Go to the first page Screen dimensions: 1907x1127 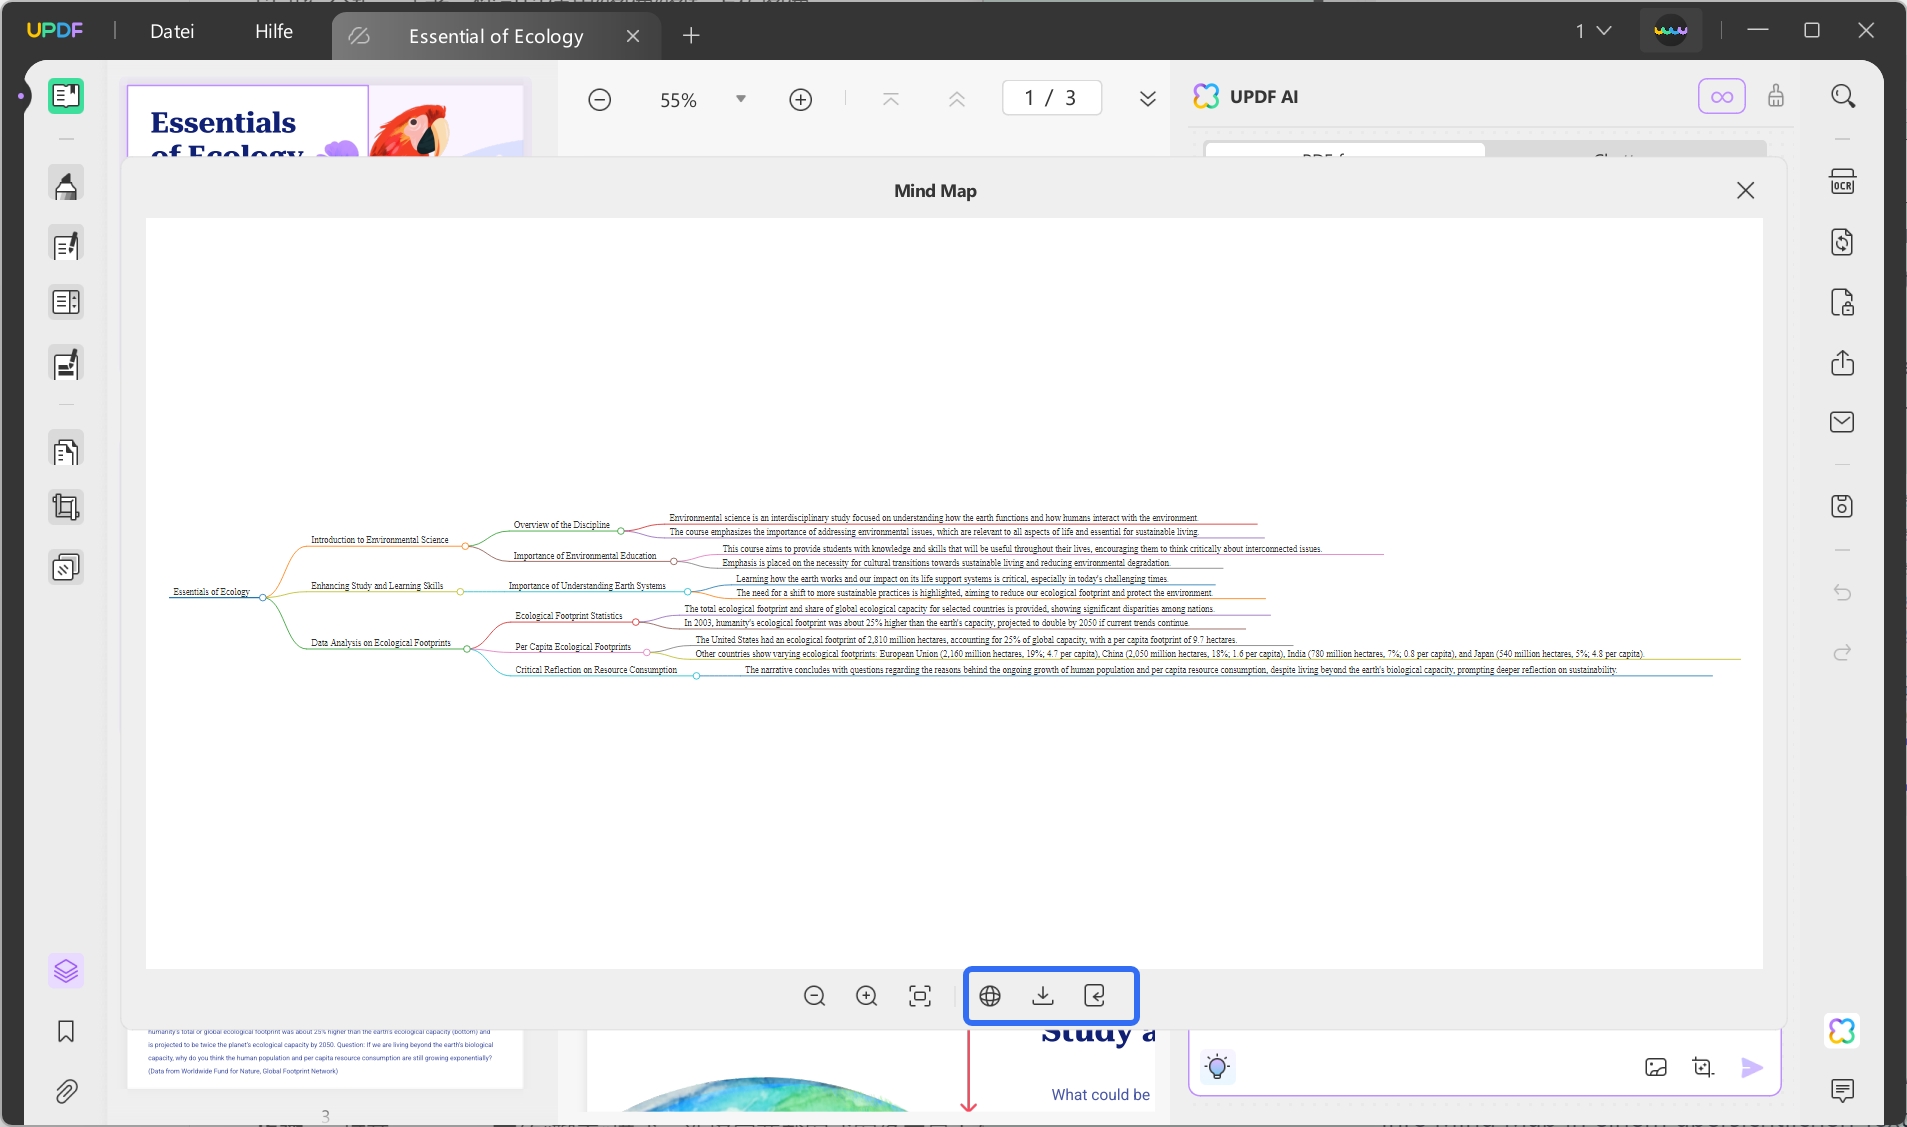coord(891,99)
